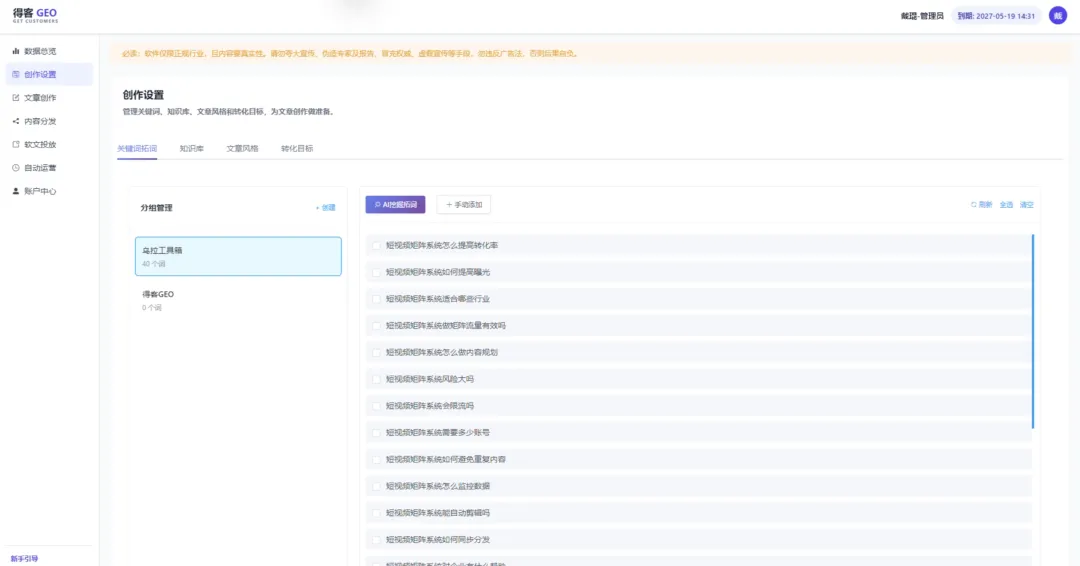Select the 乌拉工具箱 keyword group
Image resolution: width=1080 pixels, height=566 pixels.
(x=238, y=256)
